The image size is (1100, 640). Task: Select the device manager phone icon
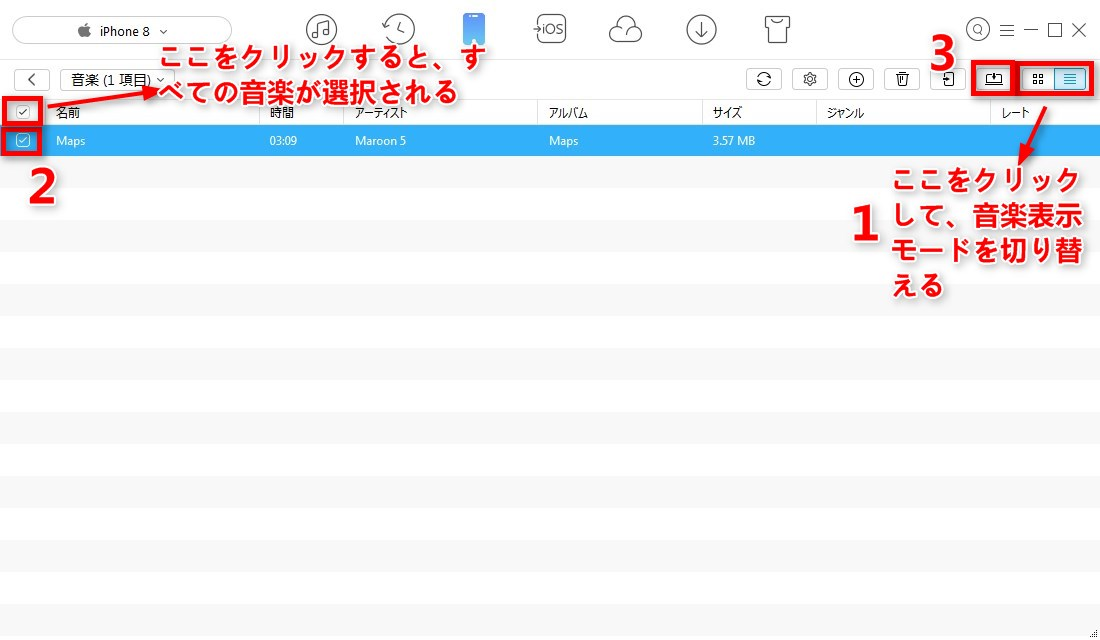474,30
